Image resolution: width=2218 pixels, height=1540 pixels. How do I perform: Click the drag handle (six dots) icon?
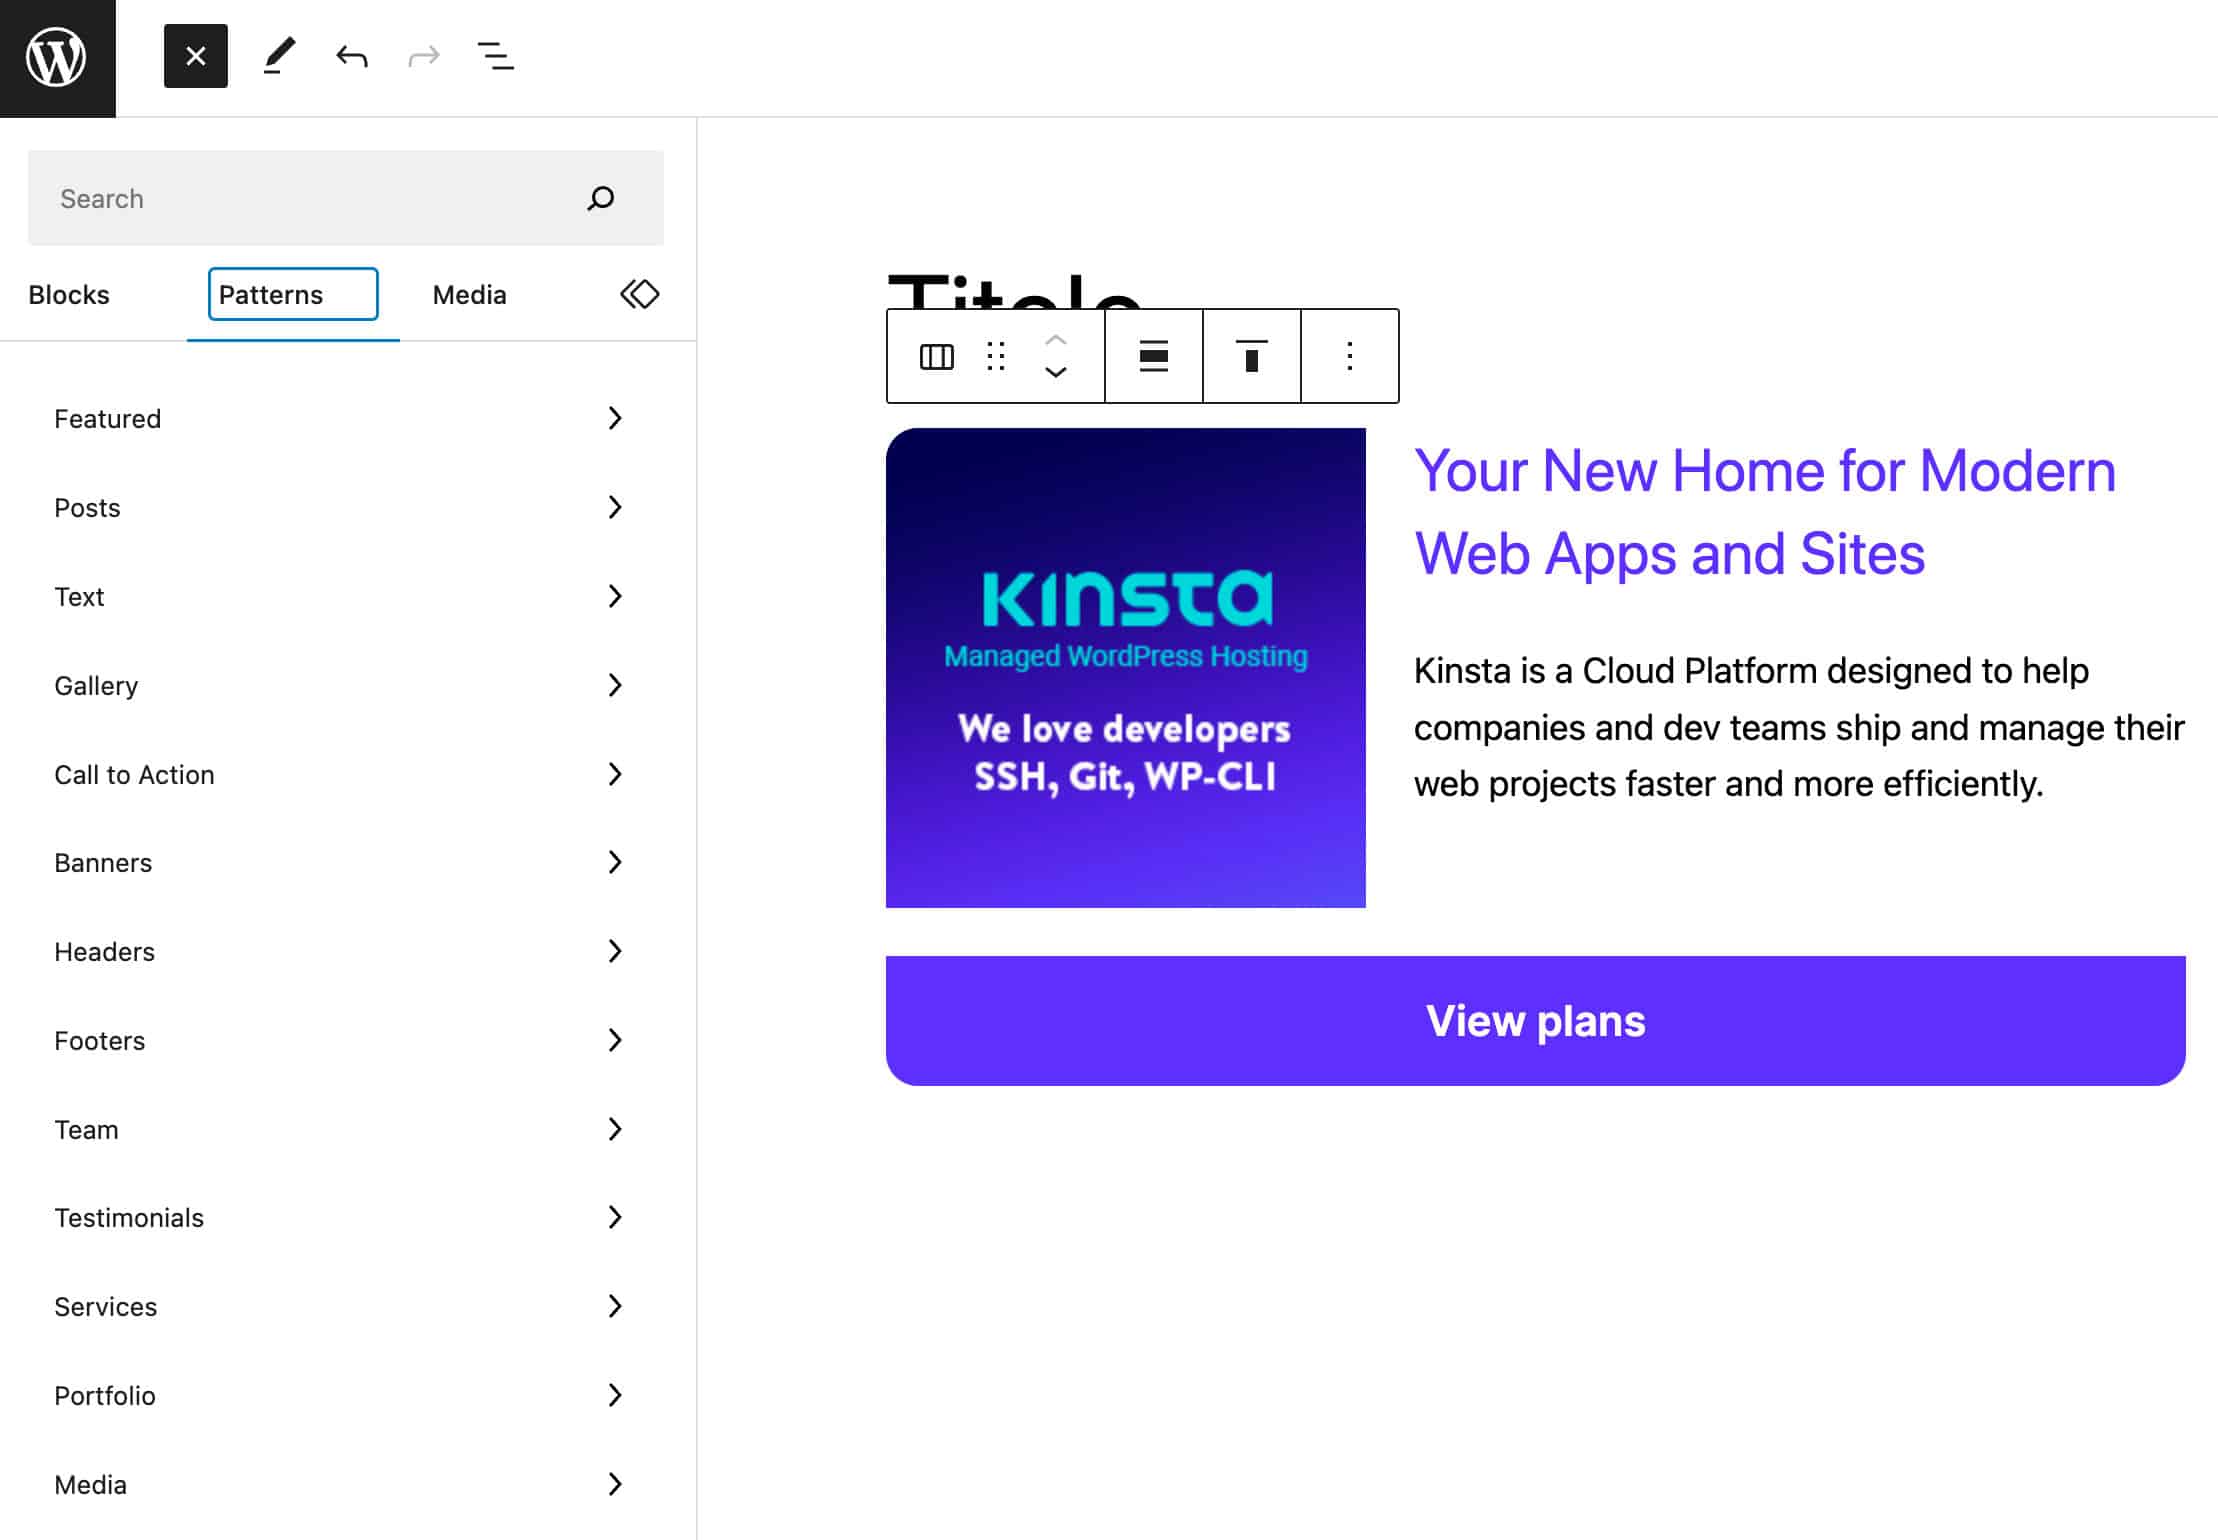(x=996, y=356)
